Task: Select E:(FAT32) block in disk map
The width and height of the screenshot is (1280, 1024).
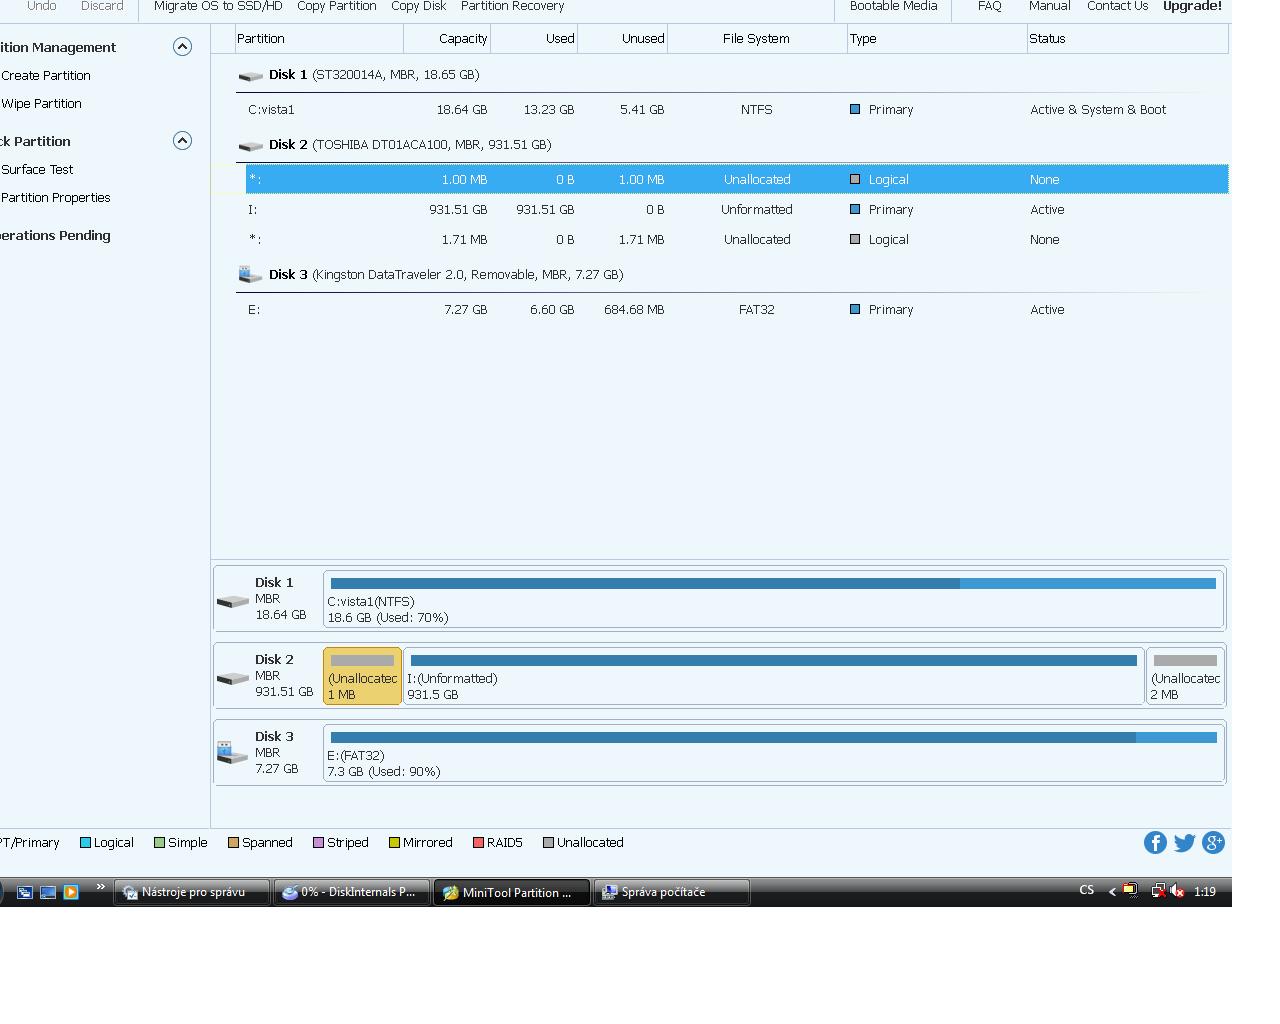Action: 773,753
